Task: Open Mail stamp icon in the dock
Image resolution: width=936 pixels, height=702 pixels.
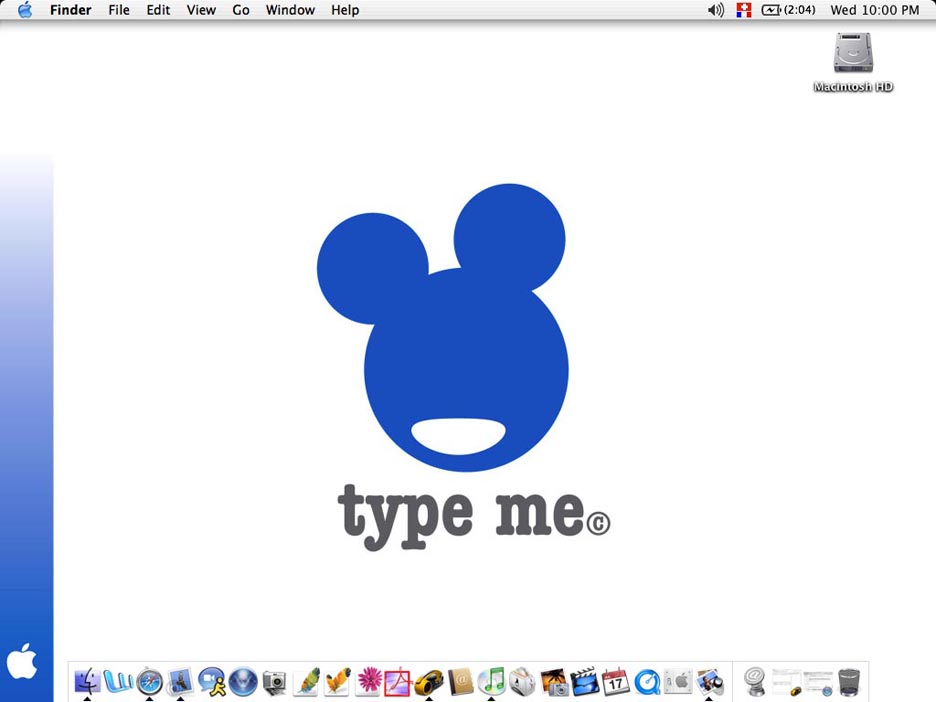Action: 180,681
